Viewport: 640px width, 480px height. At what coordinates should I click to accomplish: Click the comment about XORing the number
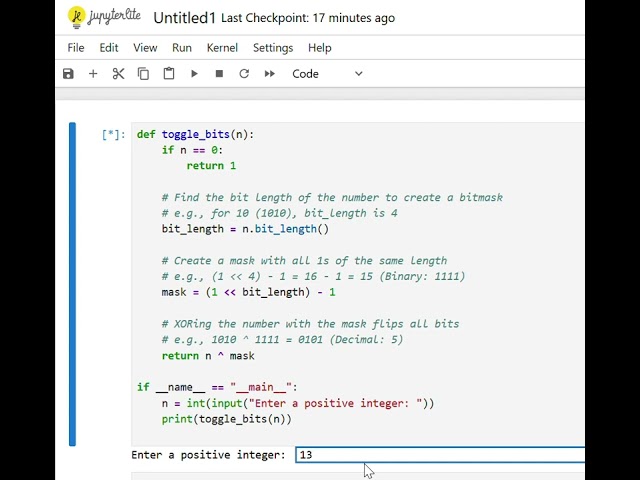click(310, 324)
